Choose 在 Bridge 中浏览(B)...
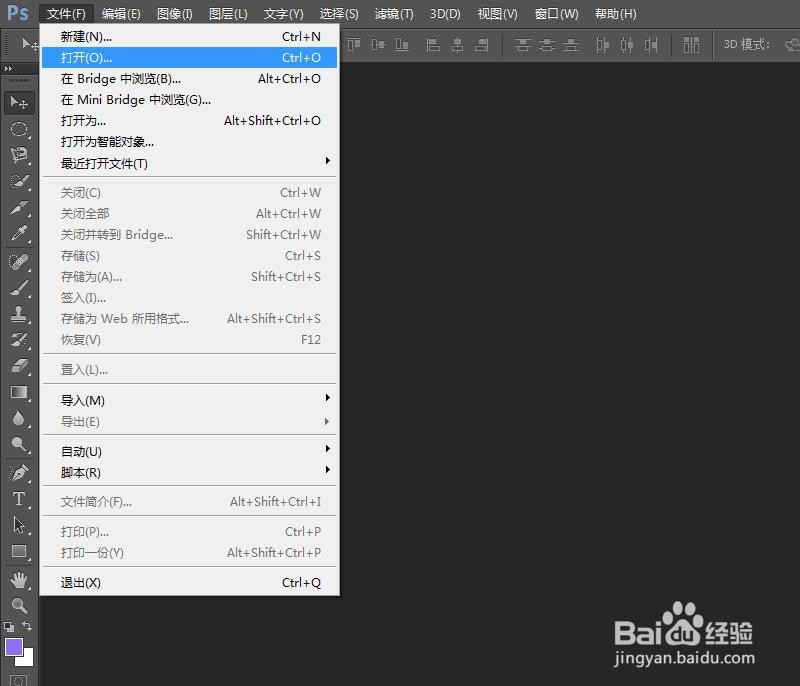Image resolution: width=800 pixels, height=686 pixels. pos(189,79)
